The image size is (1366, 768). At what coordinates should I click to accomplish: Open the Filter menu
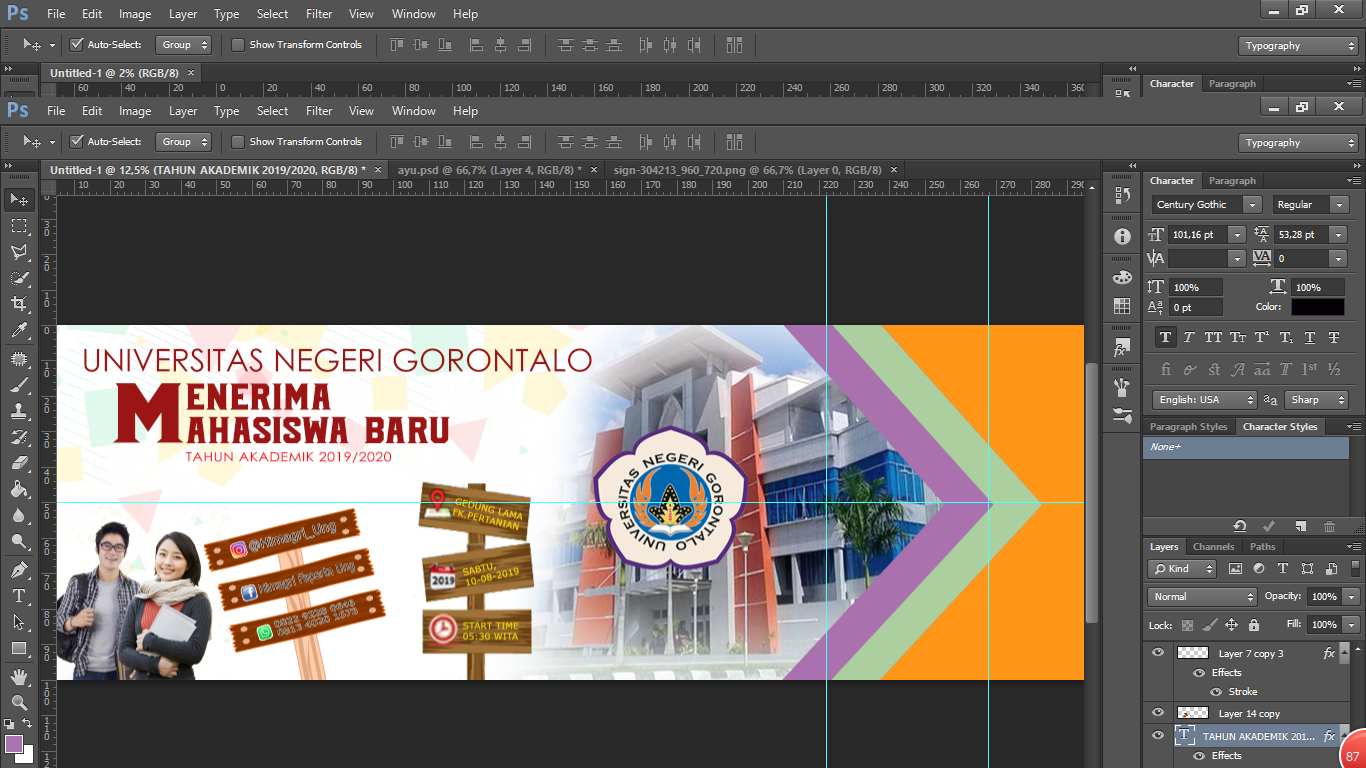coord(318,111)
